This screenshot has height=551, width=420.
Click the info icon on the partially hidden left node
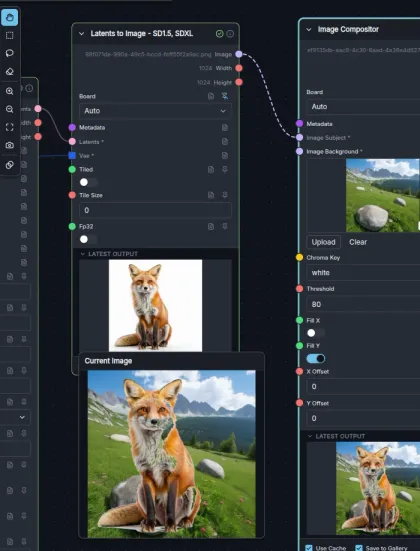click(x=30, y=88)
